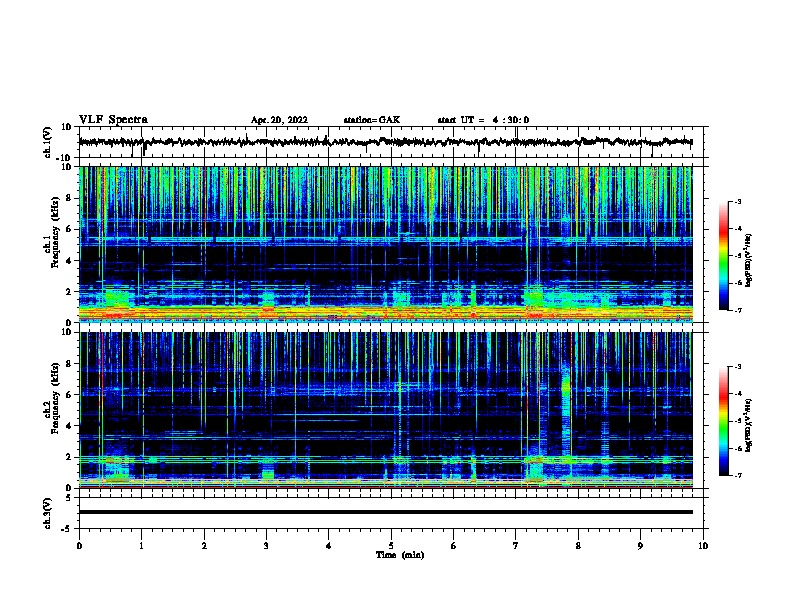
Task: Click the ch.1 voltage waveform trace
Action: (385, 142)
